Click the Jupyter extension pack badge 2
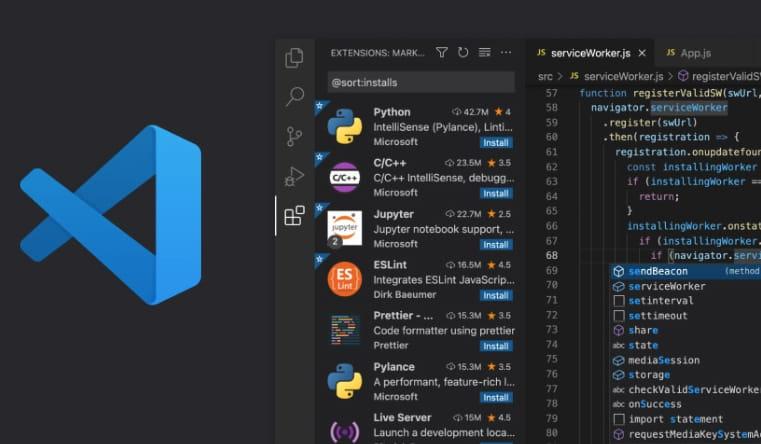The width and height of the screenshot is (761, 444). (x=334, y=241)
